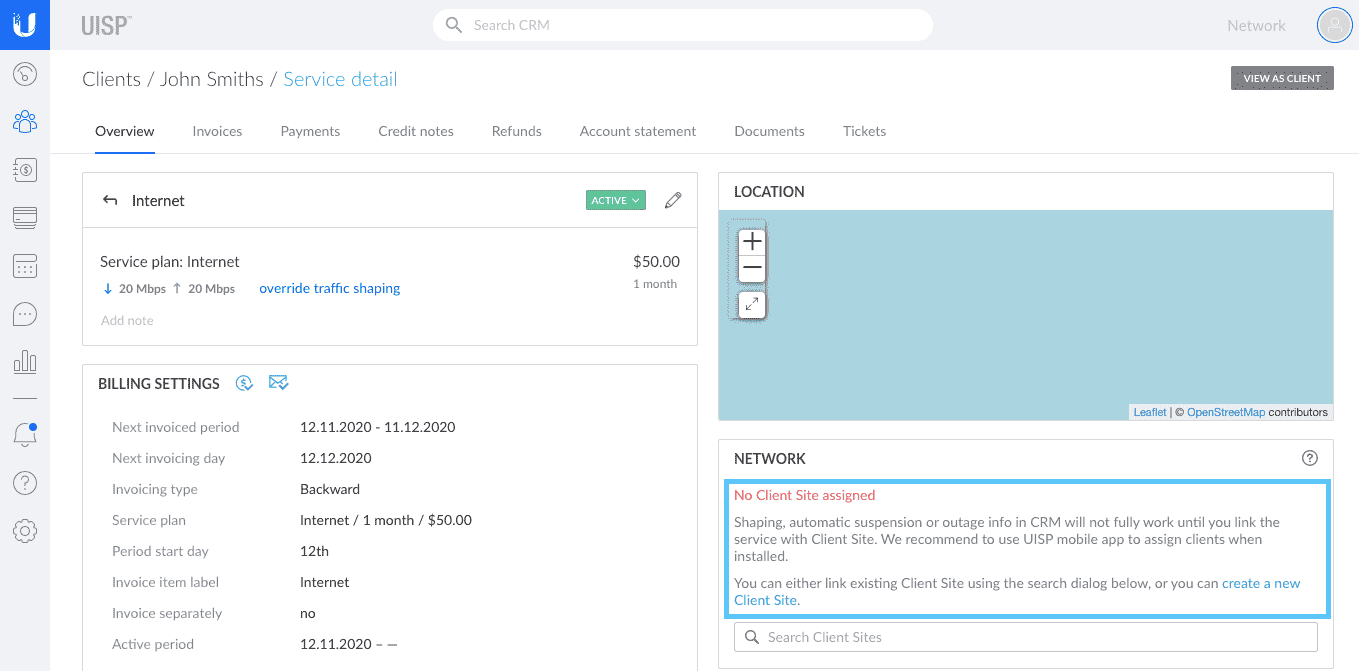Open the notifications bell icon

coord(25,434)
